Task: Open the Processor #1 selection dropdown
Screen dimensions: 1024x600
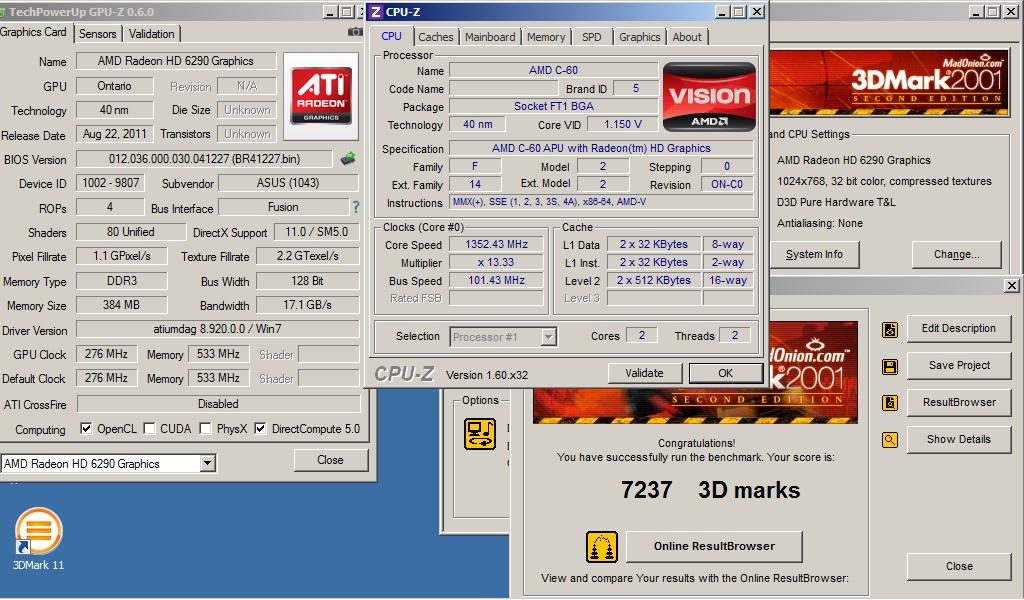Action: pos(549,337)
